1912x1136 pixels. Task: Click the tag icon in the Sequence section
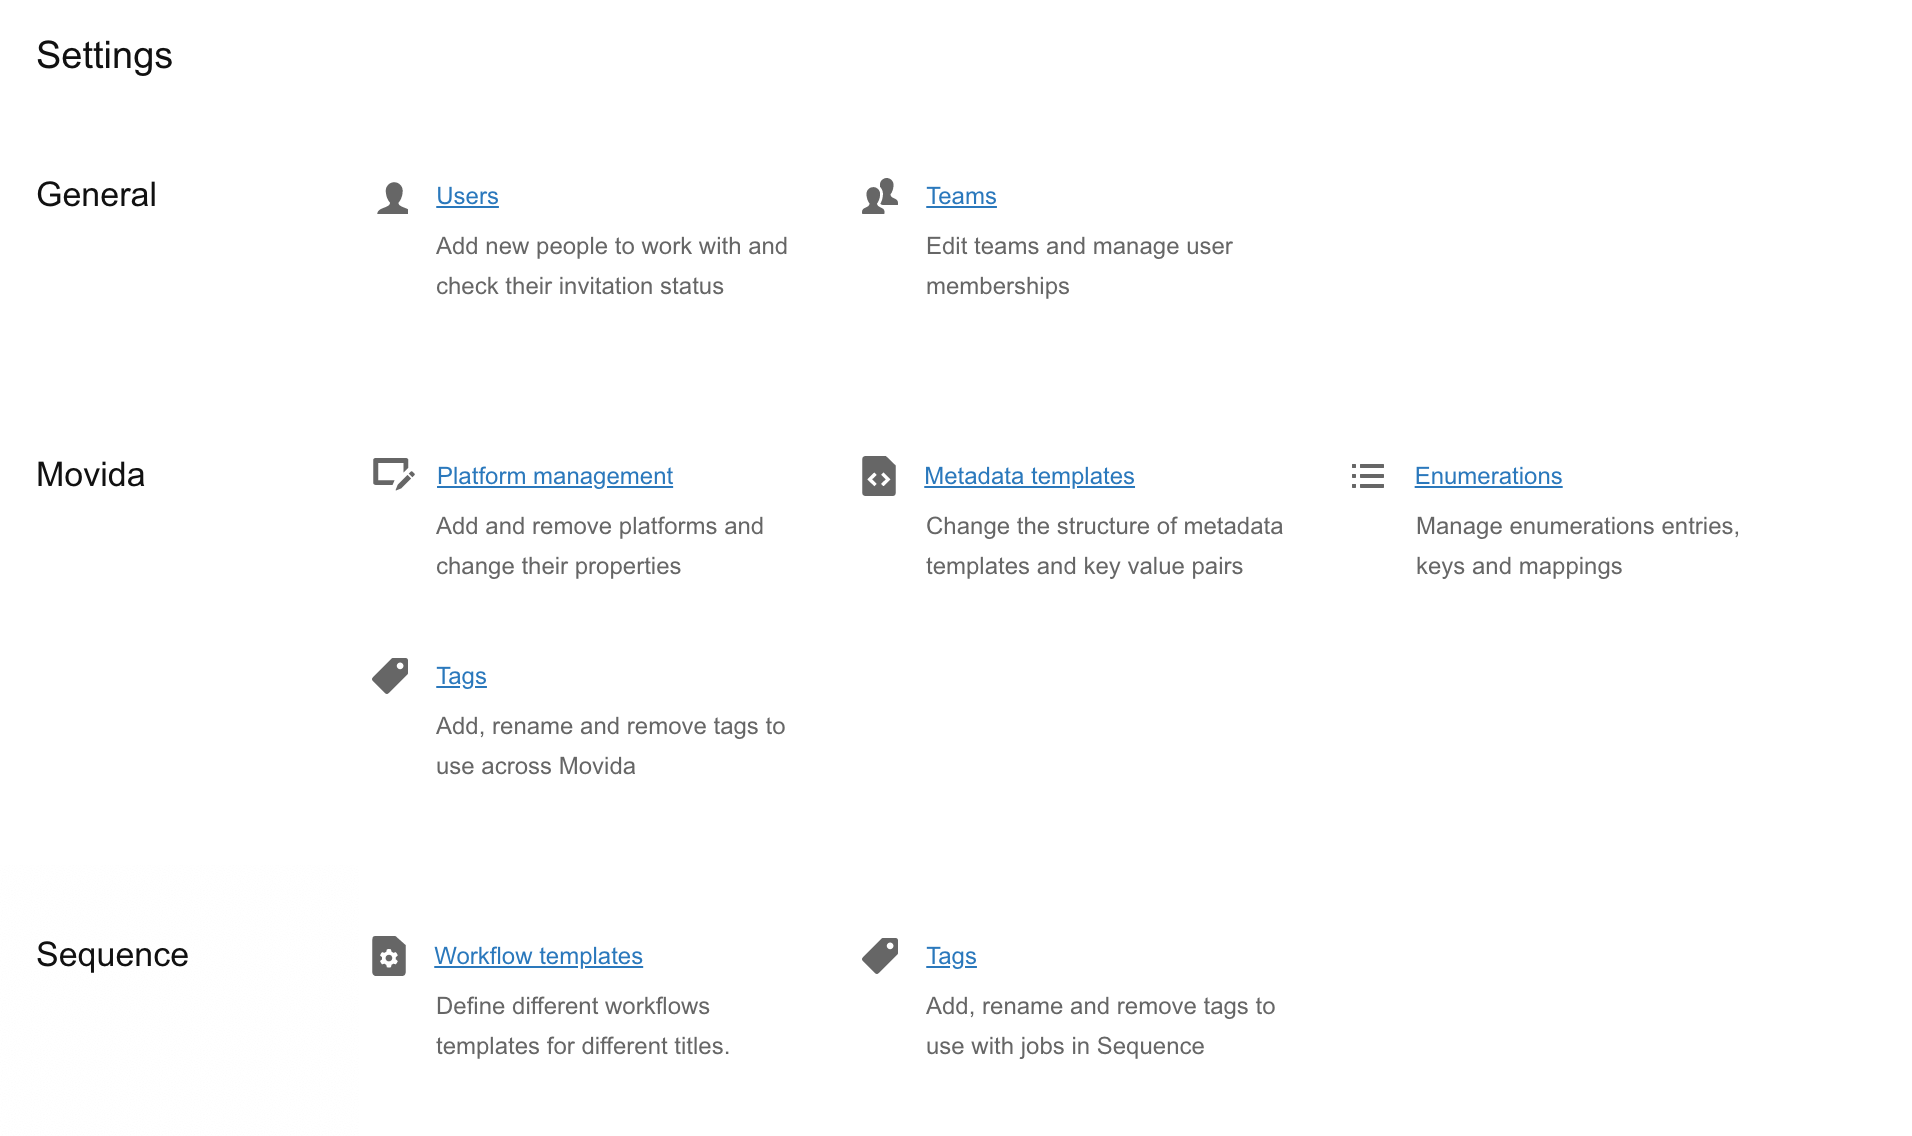click(x=880, y=956)
